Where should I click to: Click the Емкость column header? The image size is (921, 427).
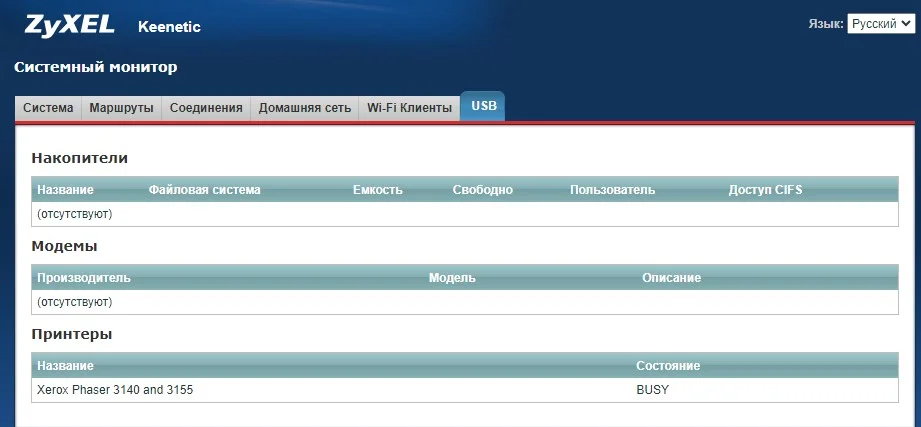[377, 190]
